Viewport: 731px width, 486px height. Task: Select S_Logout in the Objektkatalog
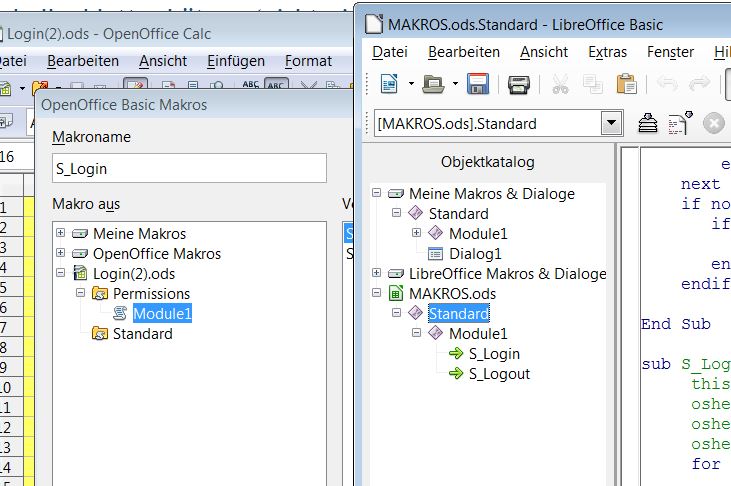(x=498, y=374)
